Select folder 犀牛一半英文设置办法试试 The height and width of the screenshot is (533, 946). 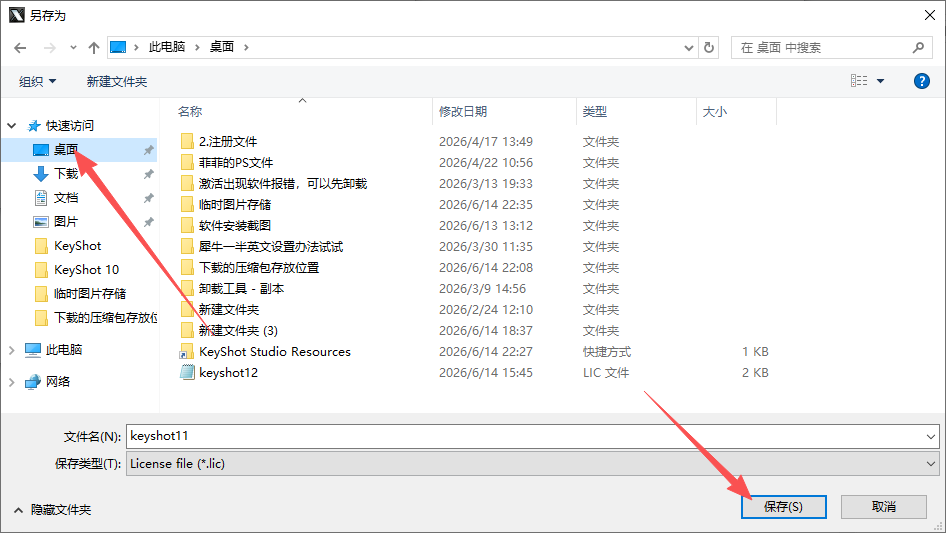(271, 247)
